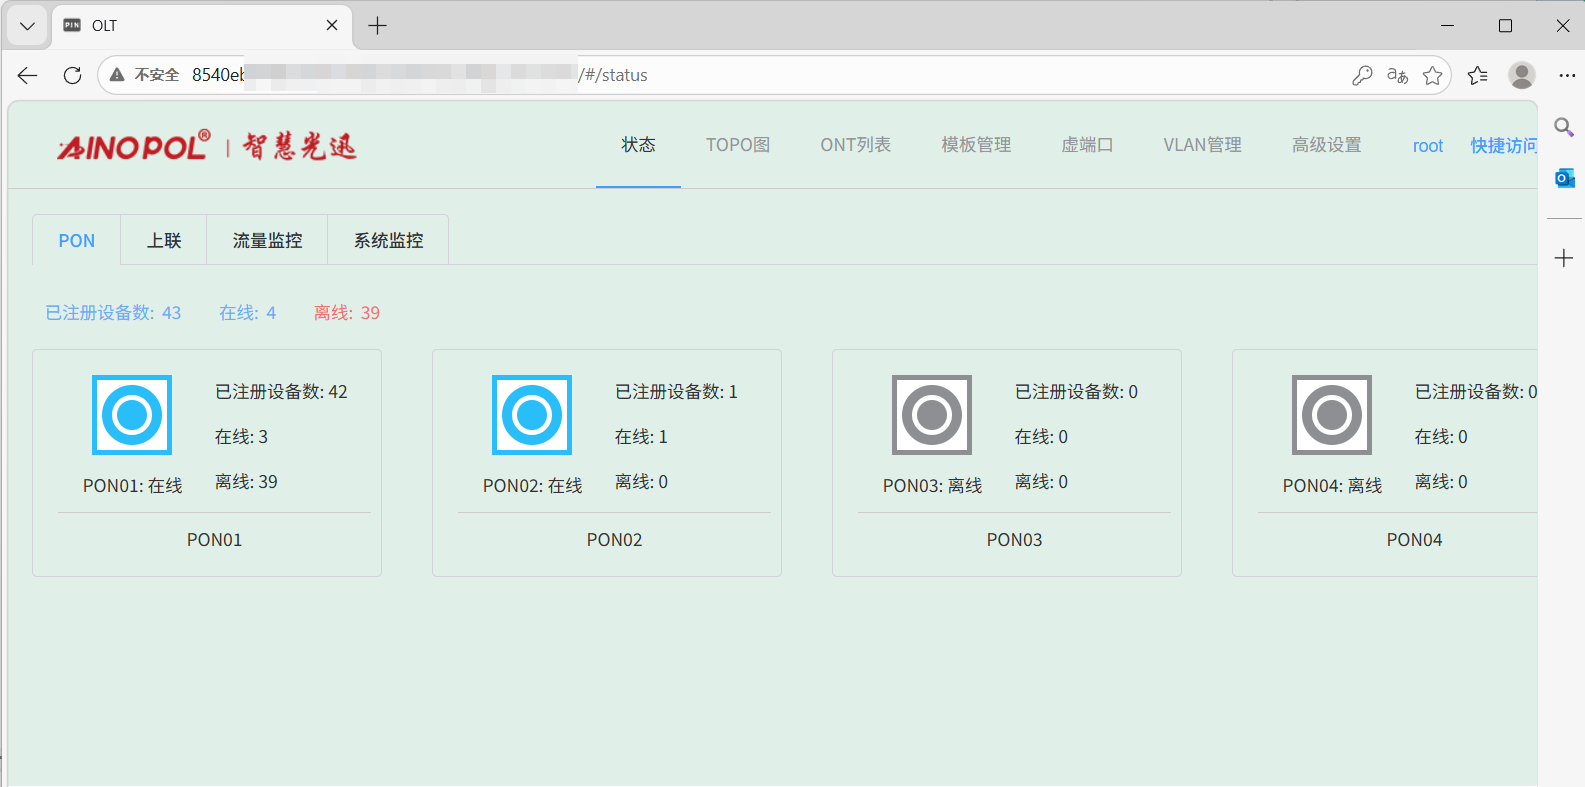Image resolution: width=1585 pixels, height=787 pixels.
Task: Open the browser profile avatar
Action: point(1521,75)
